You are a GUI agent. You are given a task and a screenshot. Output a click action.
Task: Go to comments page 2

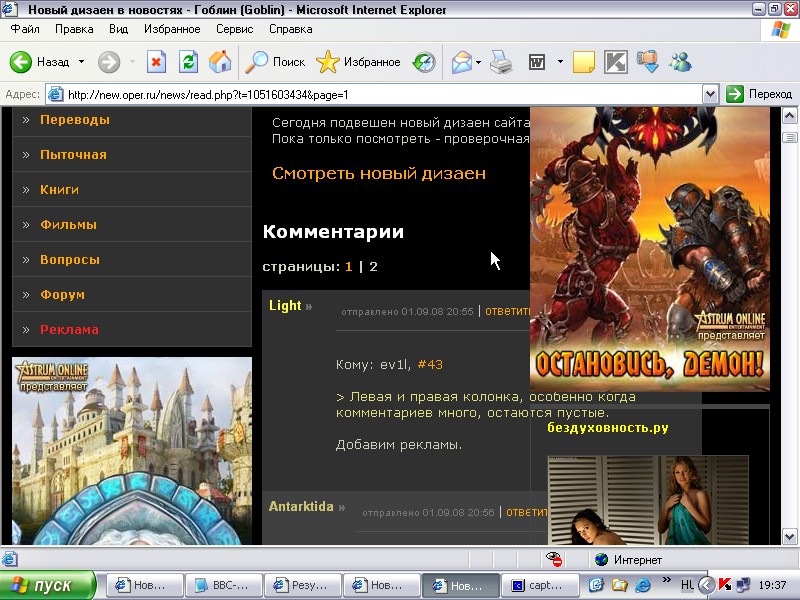(373, 267)
